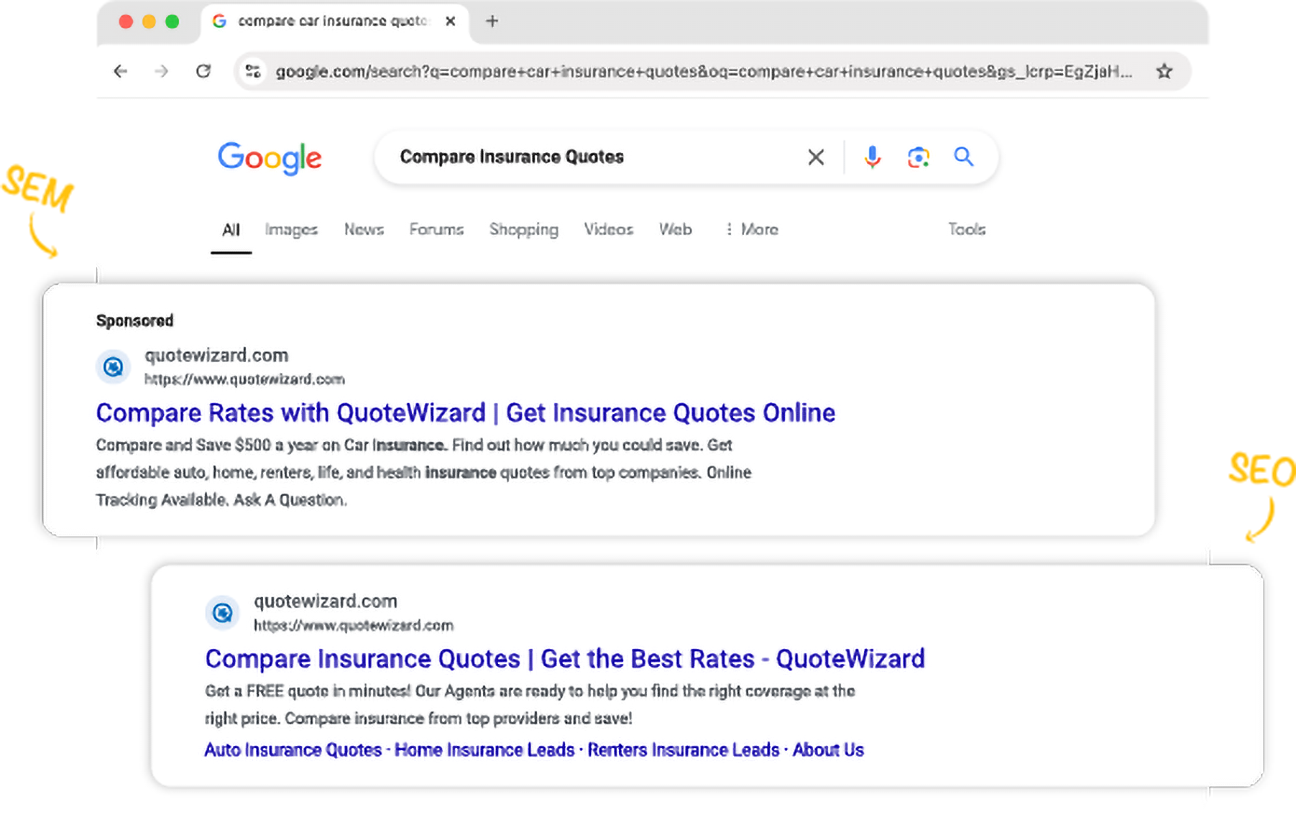This screenshot has width=1296, height=817.
Task: Click the https://www.quotewizard.com URL under Sponsored
Action: click(x=244, y=380)
